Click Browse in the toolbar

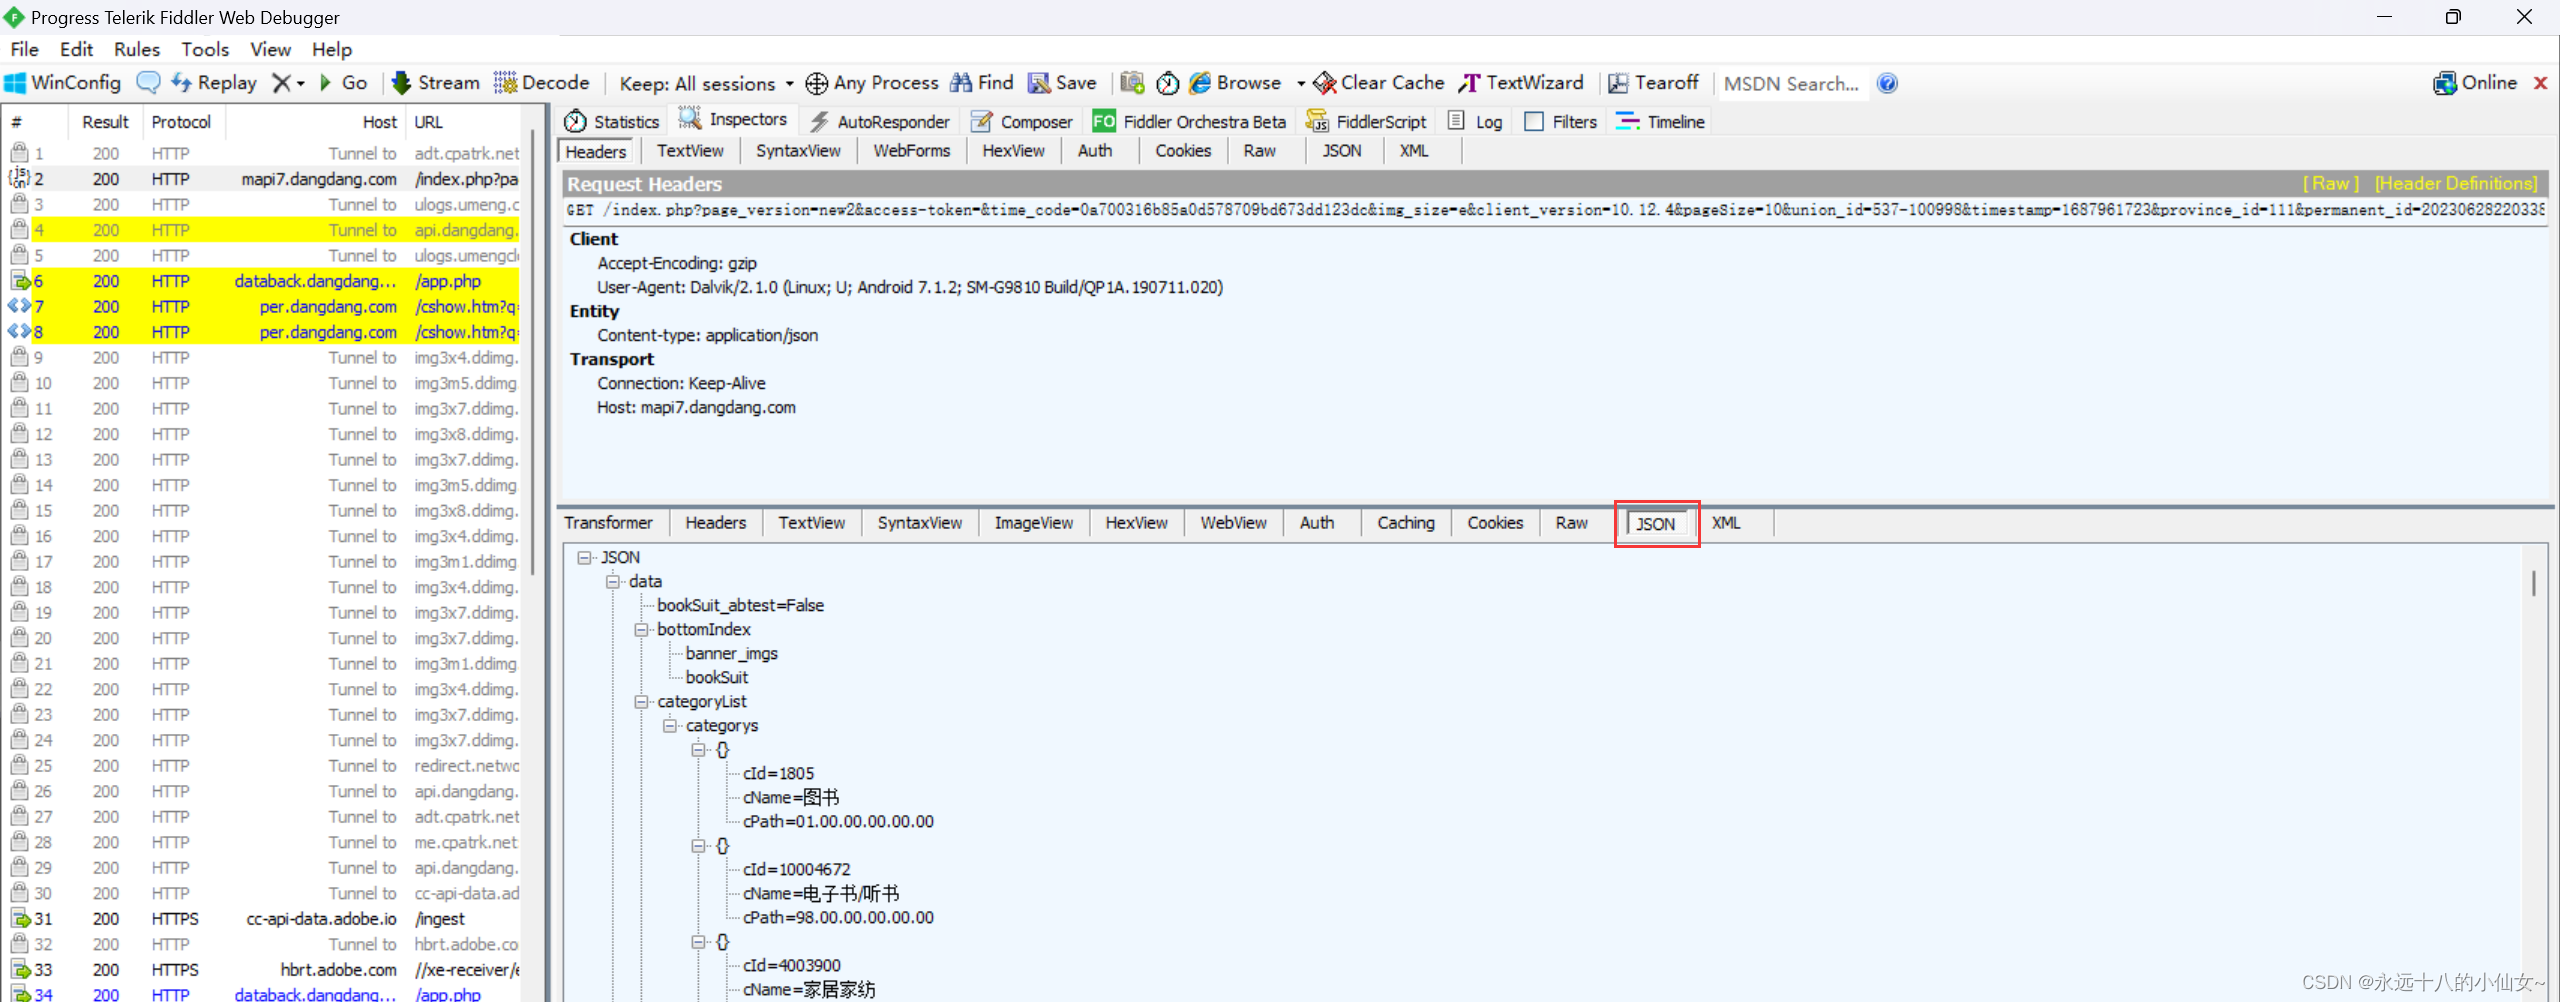pyautogui.click(x=1235, y=83)
